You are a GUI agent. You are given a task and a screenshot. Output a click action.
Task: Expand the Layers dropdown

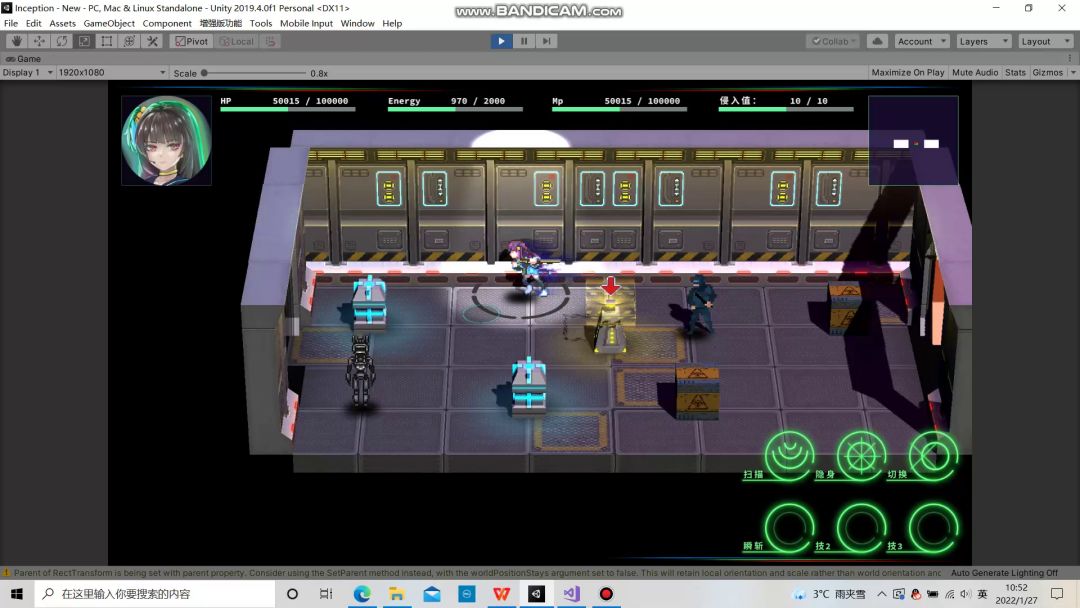pos(983,41)
